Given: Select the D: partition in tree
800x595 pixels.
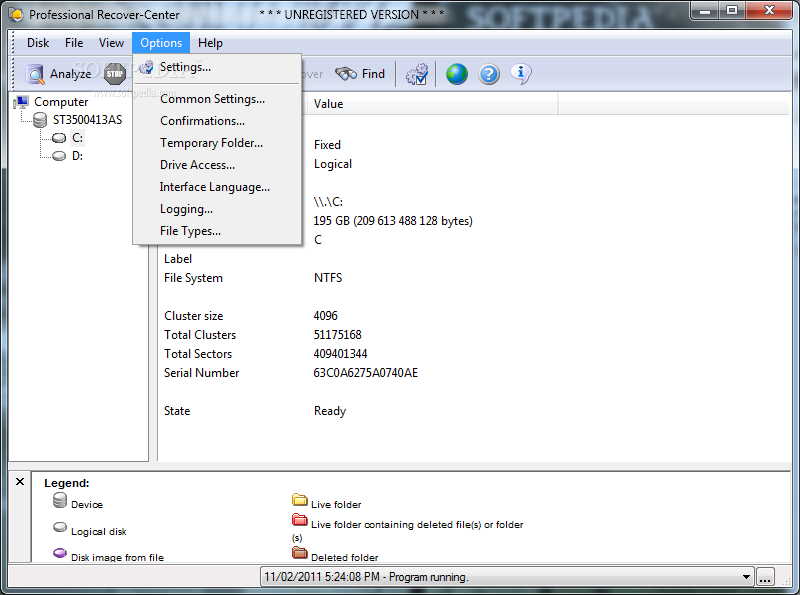Looking at the screenshot, I should [77, 156].
